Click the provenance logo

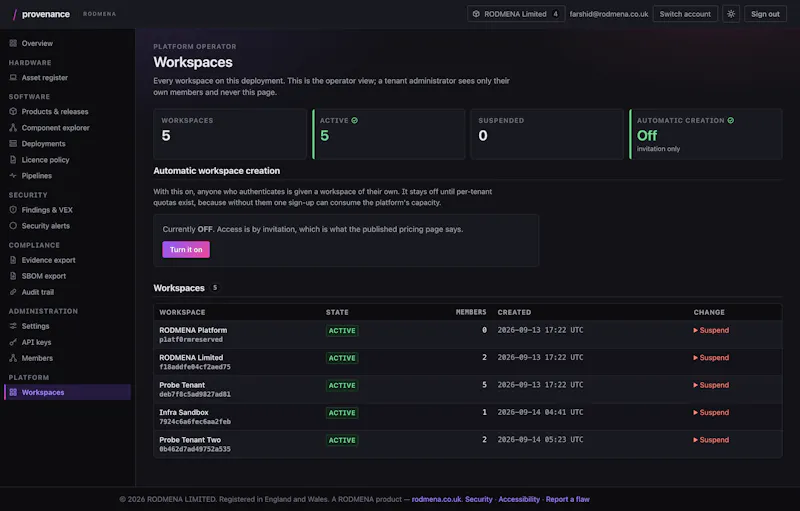(x=41, y=14)
